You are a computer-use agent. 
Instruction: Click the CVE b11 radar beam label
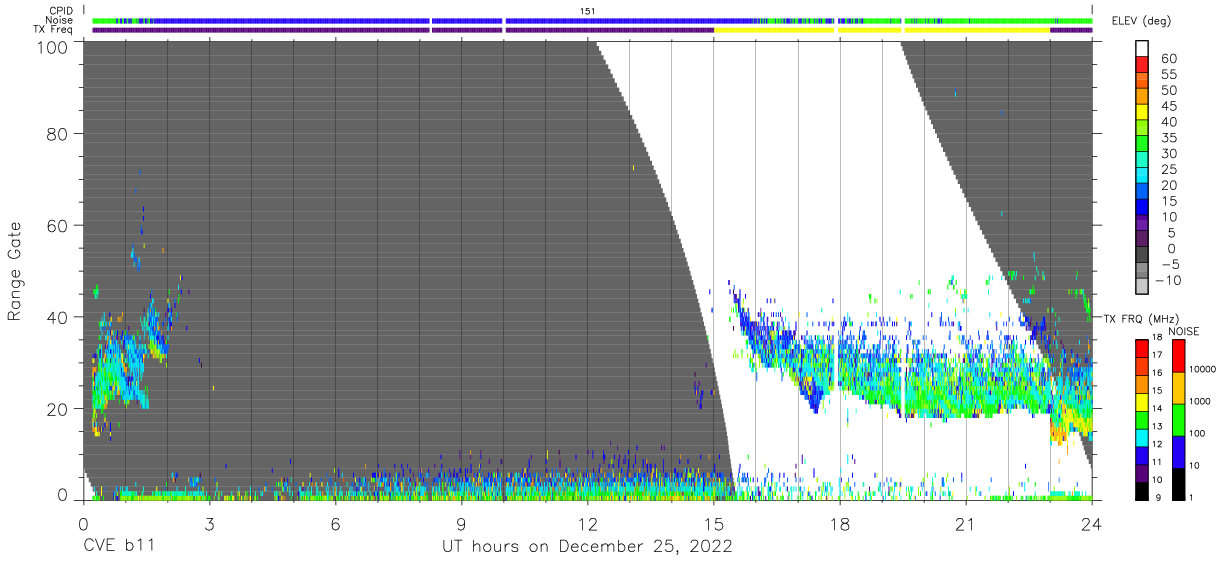click(118, 547)
